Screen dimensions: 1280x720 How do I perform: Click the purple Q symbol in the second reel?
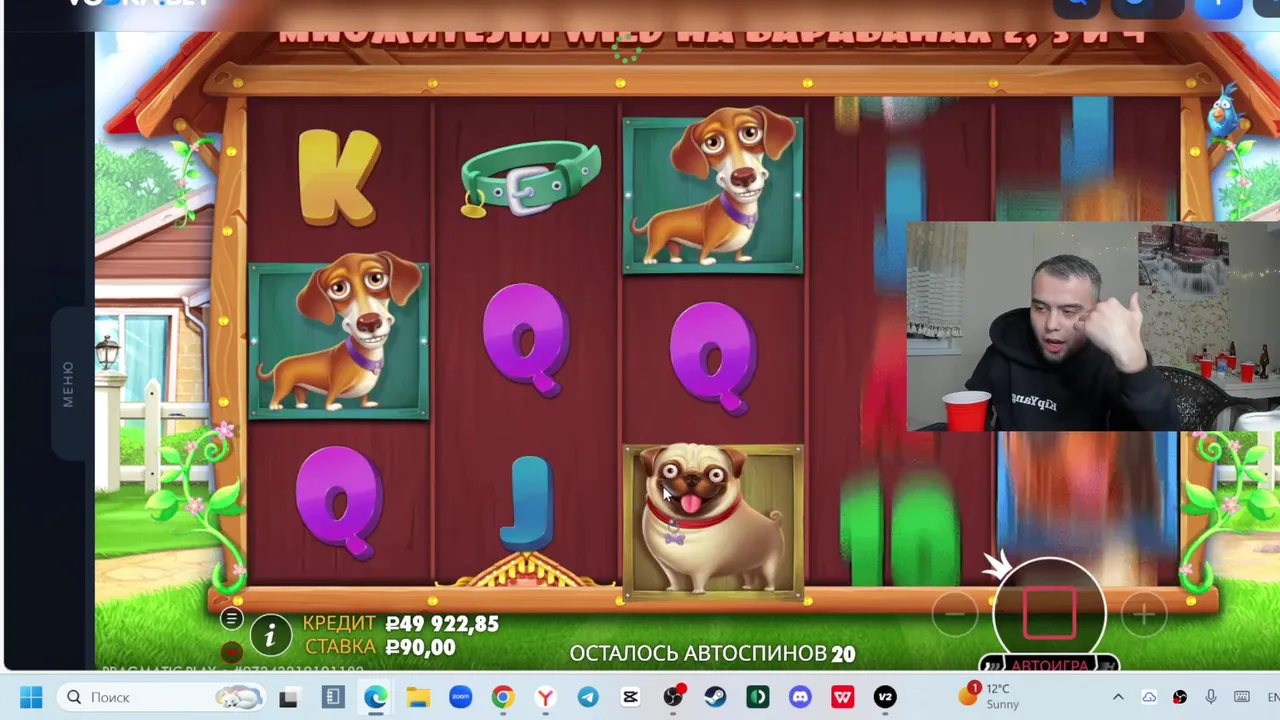(527, 340)
